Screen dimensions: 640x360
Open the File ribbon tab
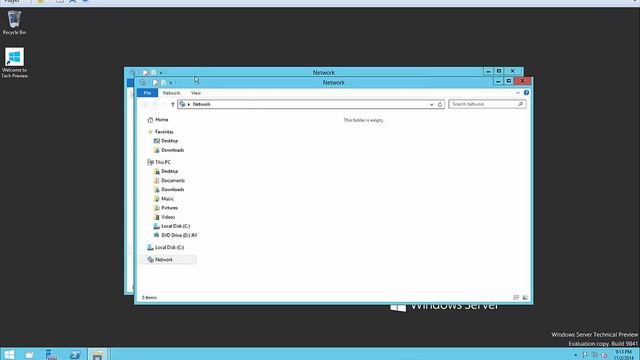pos(147,93)
